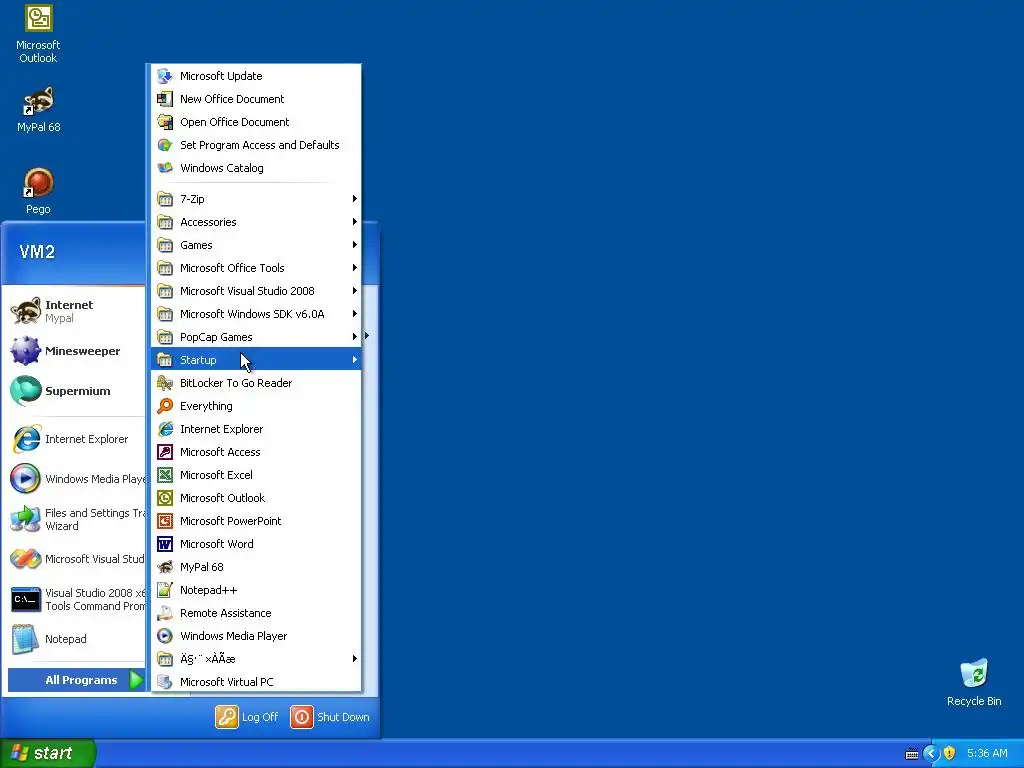Viewport: 1024px width, 768px height.
Task: Click the Microsoft Virtual PC icon
Action: tap(165, 682)
